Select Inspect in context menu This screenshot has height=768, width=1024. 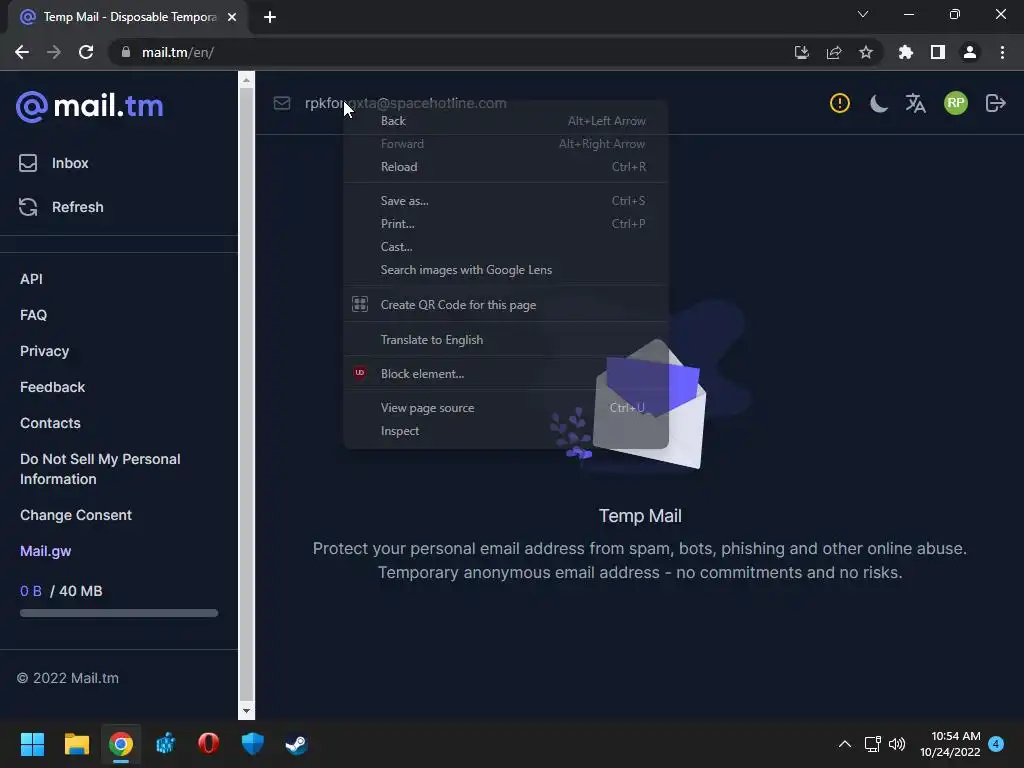[x=506, y=431]
